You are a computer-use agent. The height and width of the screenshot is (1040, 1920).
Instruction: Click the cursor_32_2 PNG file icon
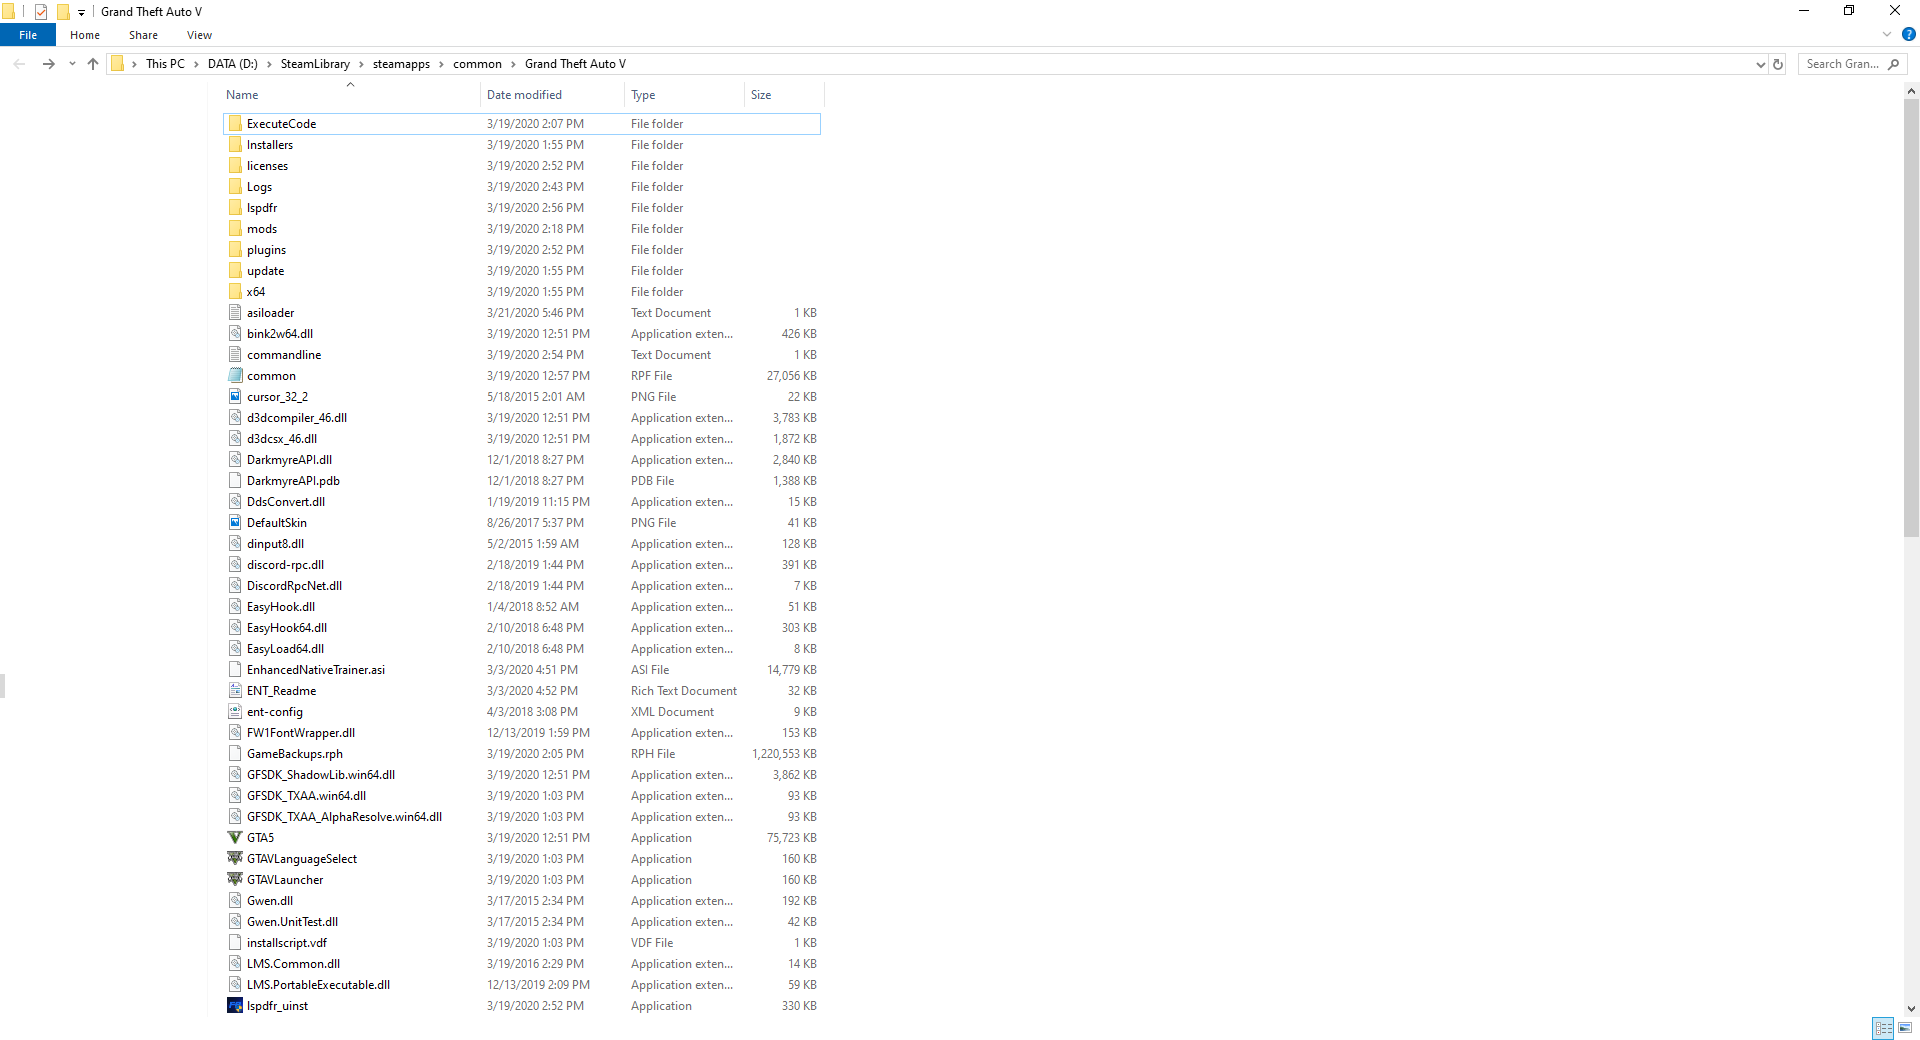click(235, 397)
